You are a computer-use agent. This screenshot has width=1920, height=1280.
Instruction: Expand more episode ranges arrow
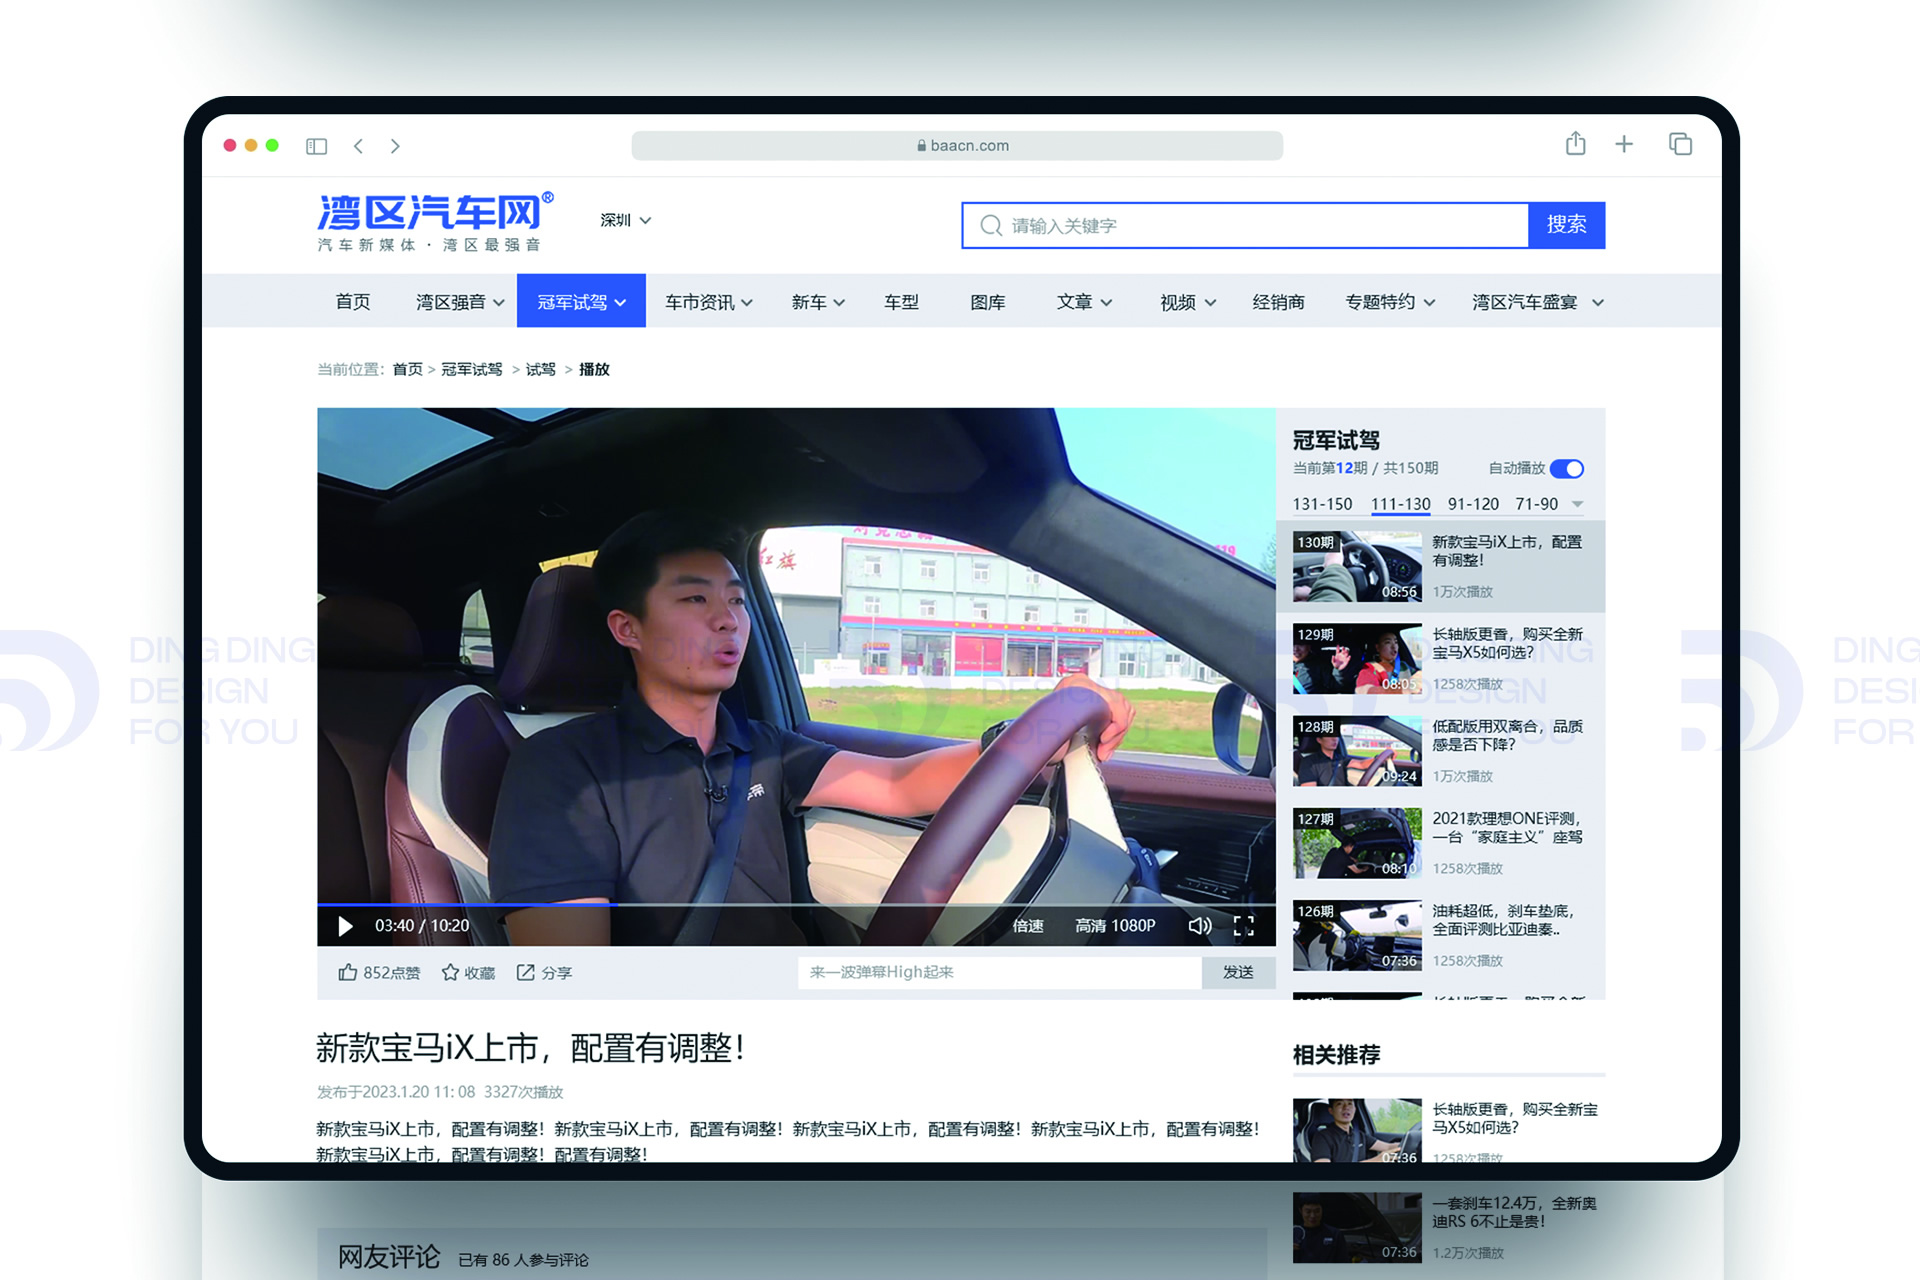tap(1578, 504)
